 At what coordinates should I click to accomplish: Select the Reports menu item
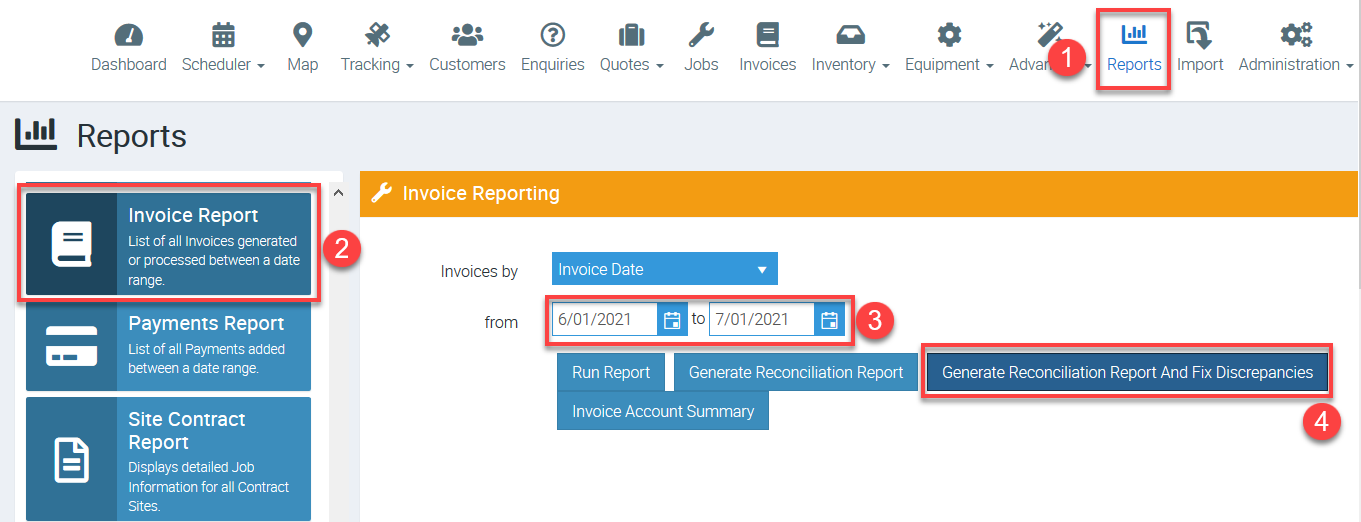point(1134,48)
